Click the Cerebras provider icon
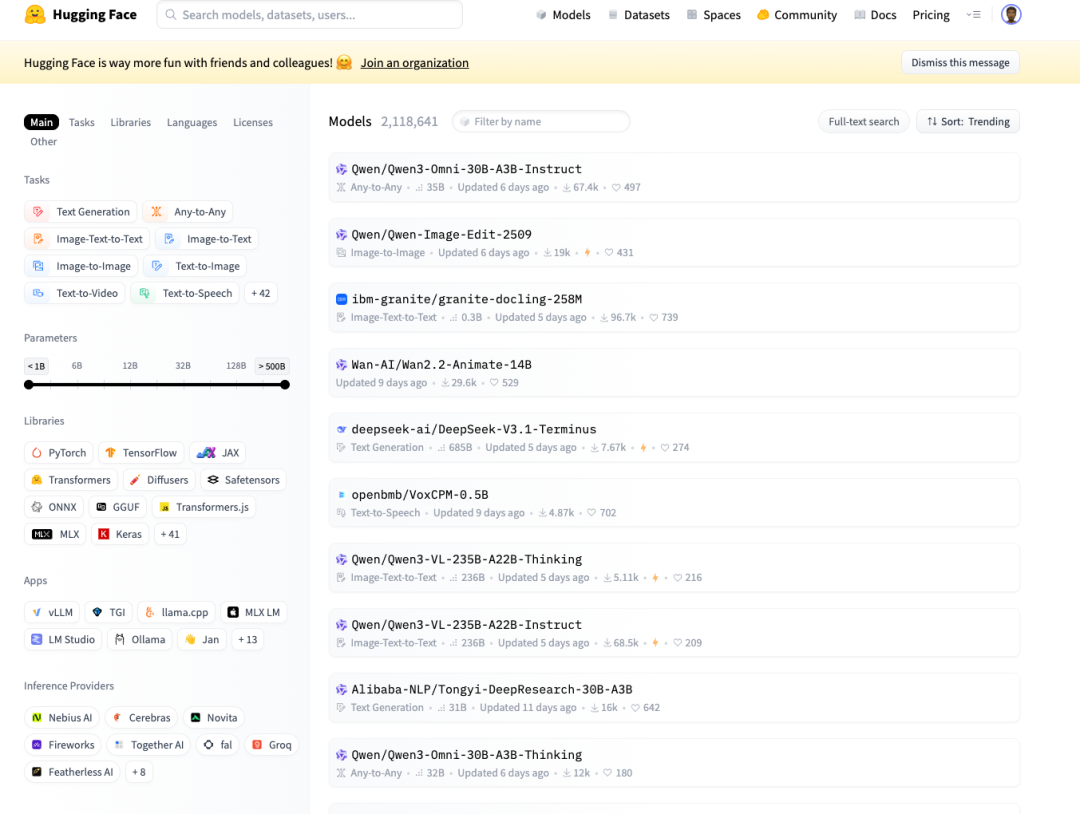 (x=117, y=718)
